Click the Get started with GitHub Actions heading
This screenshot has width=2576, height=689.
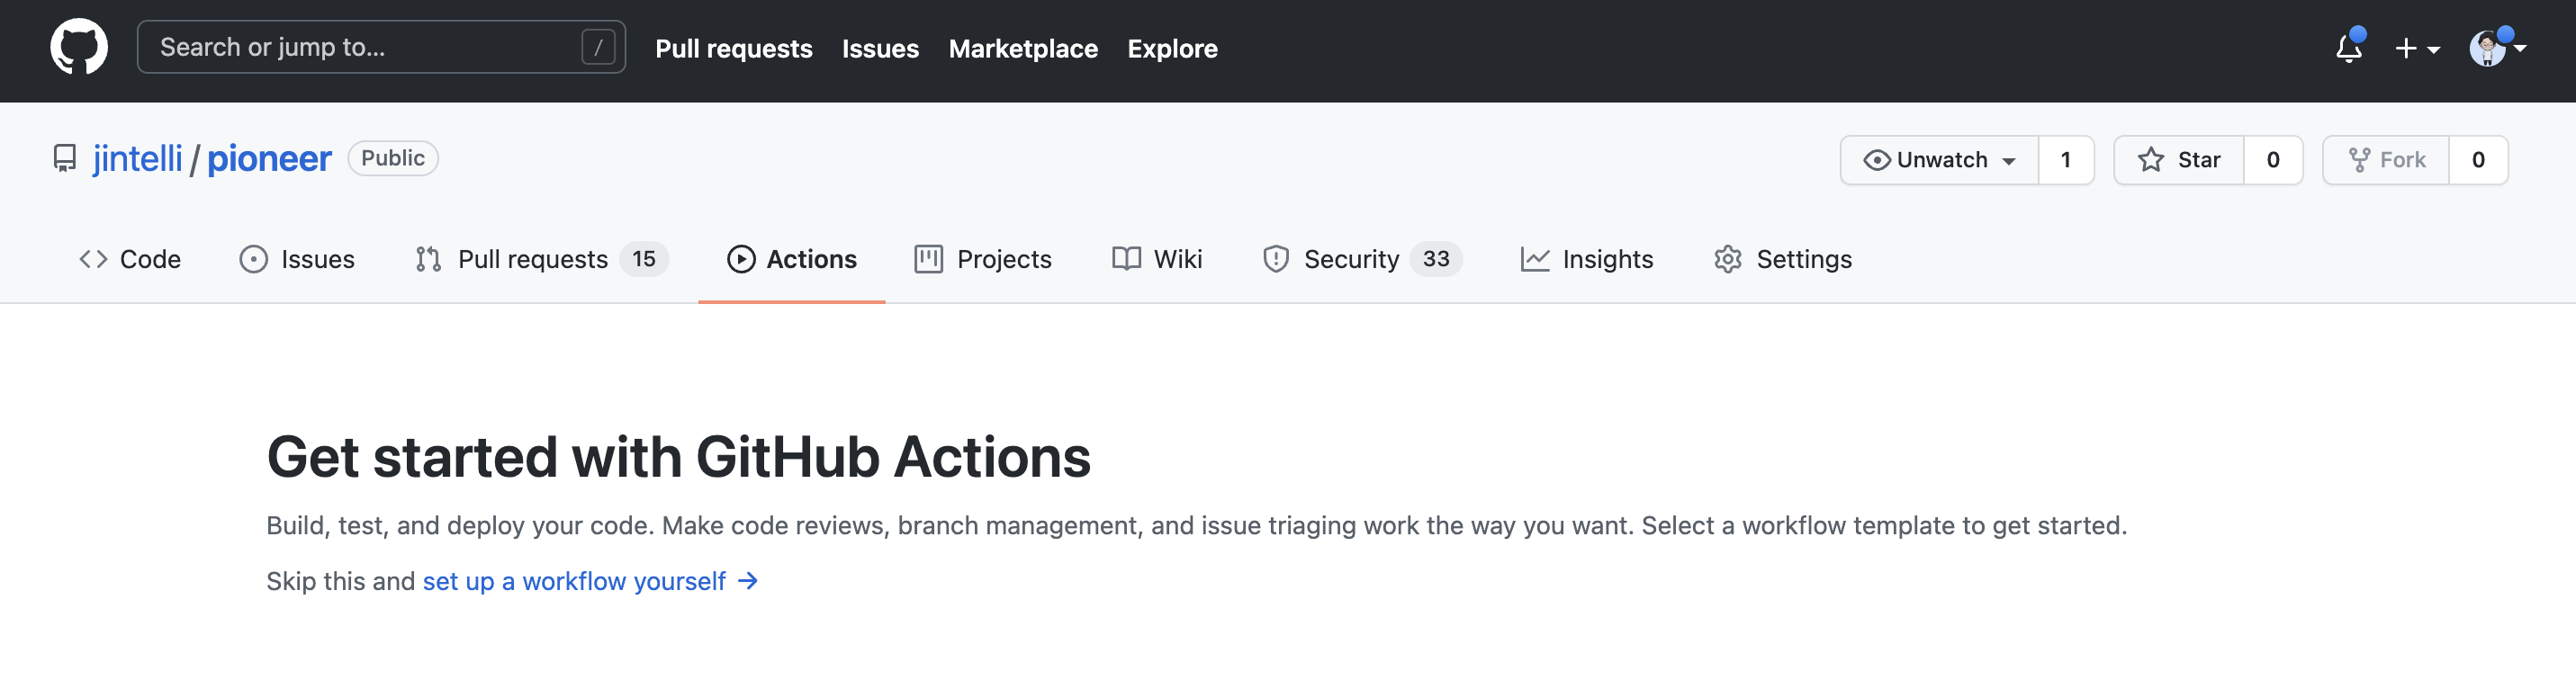coord(678,457)
